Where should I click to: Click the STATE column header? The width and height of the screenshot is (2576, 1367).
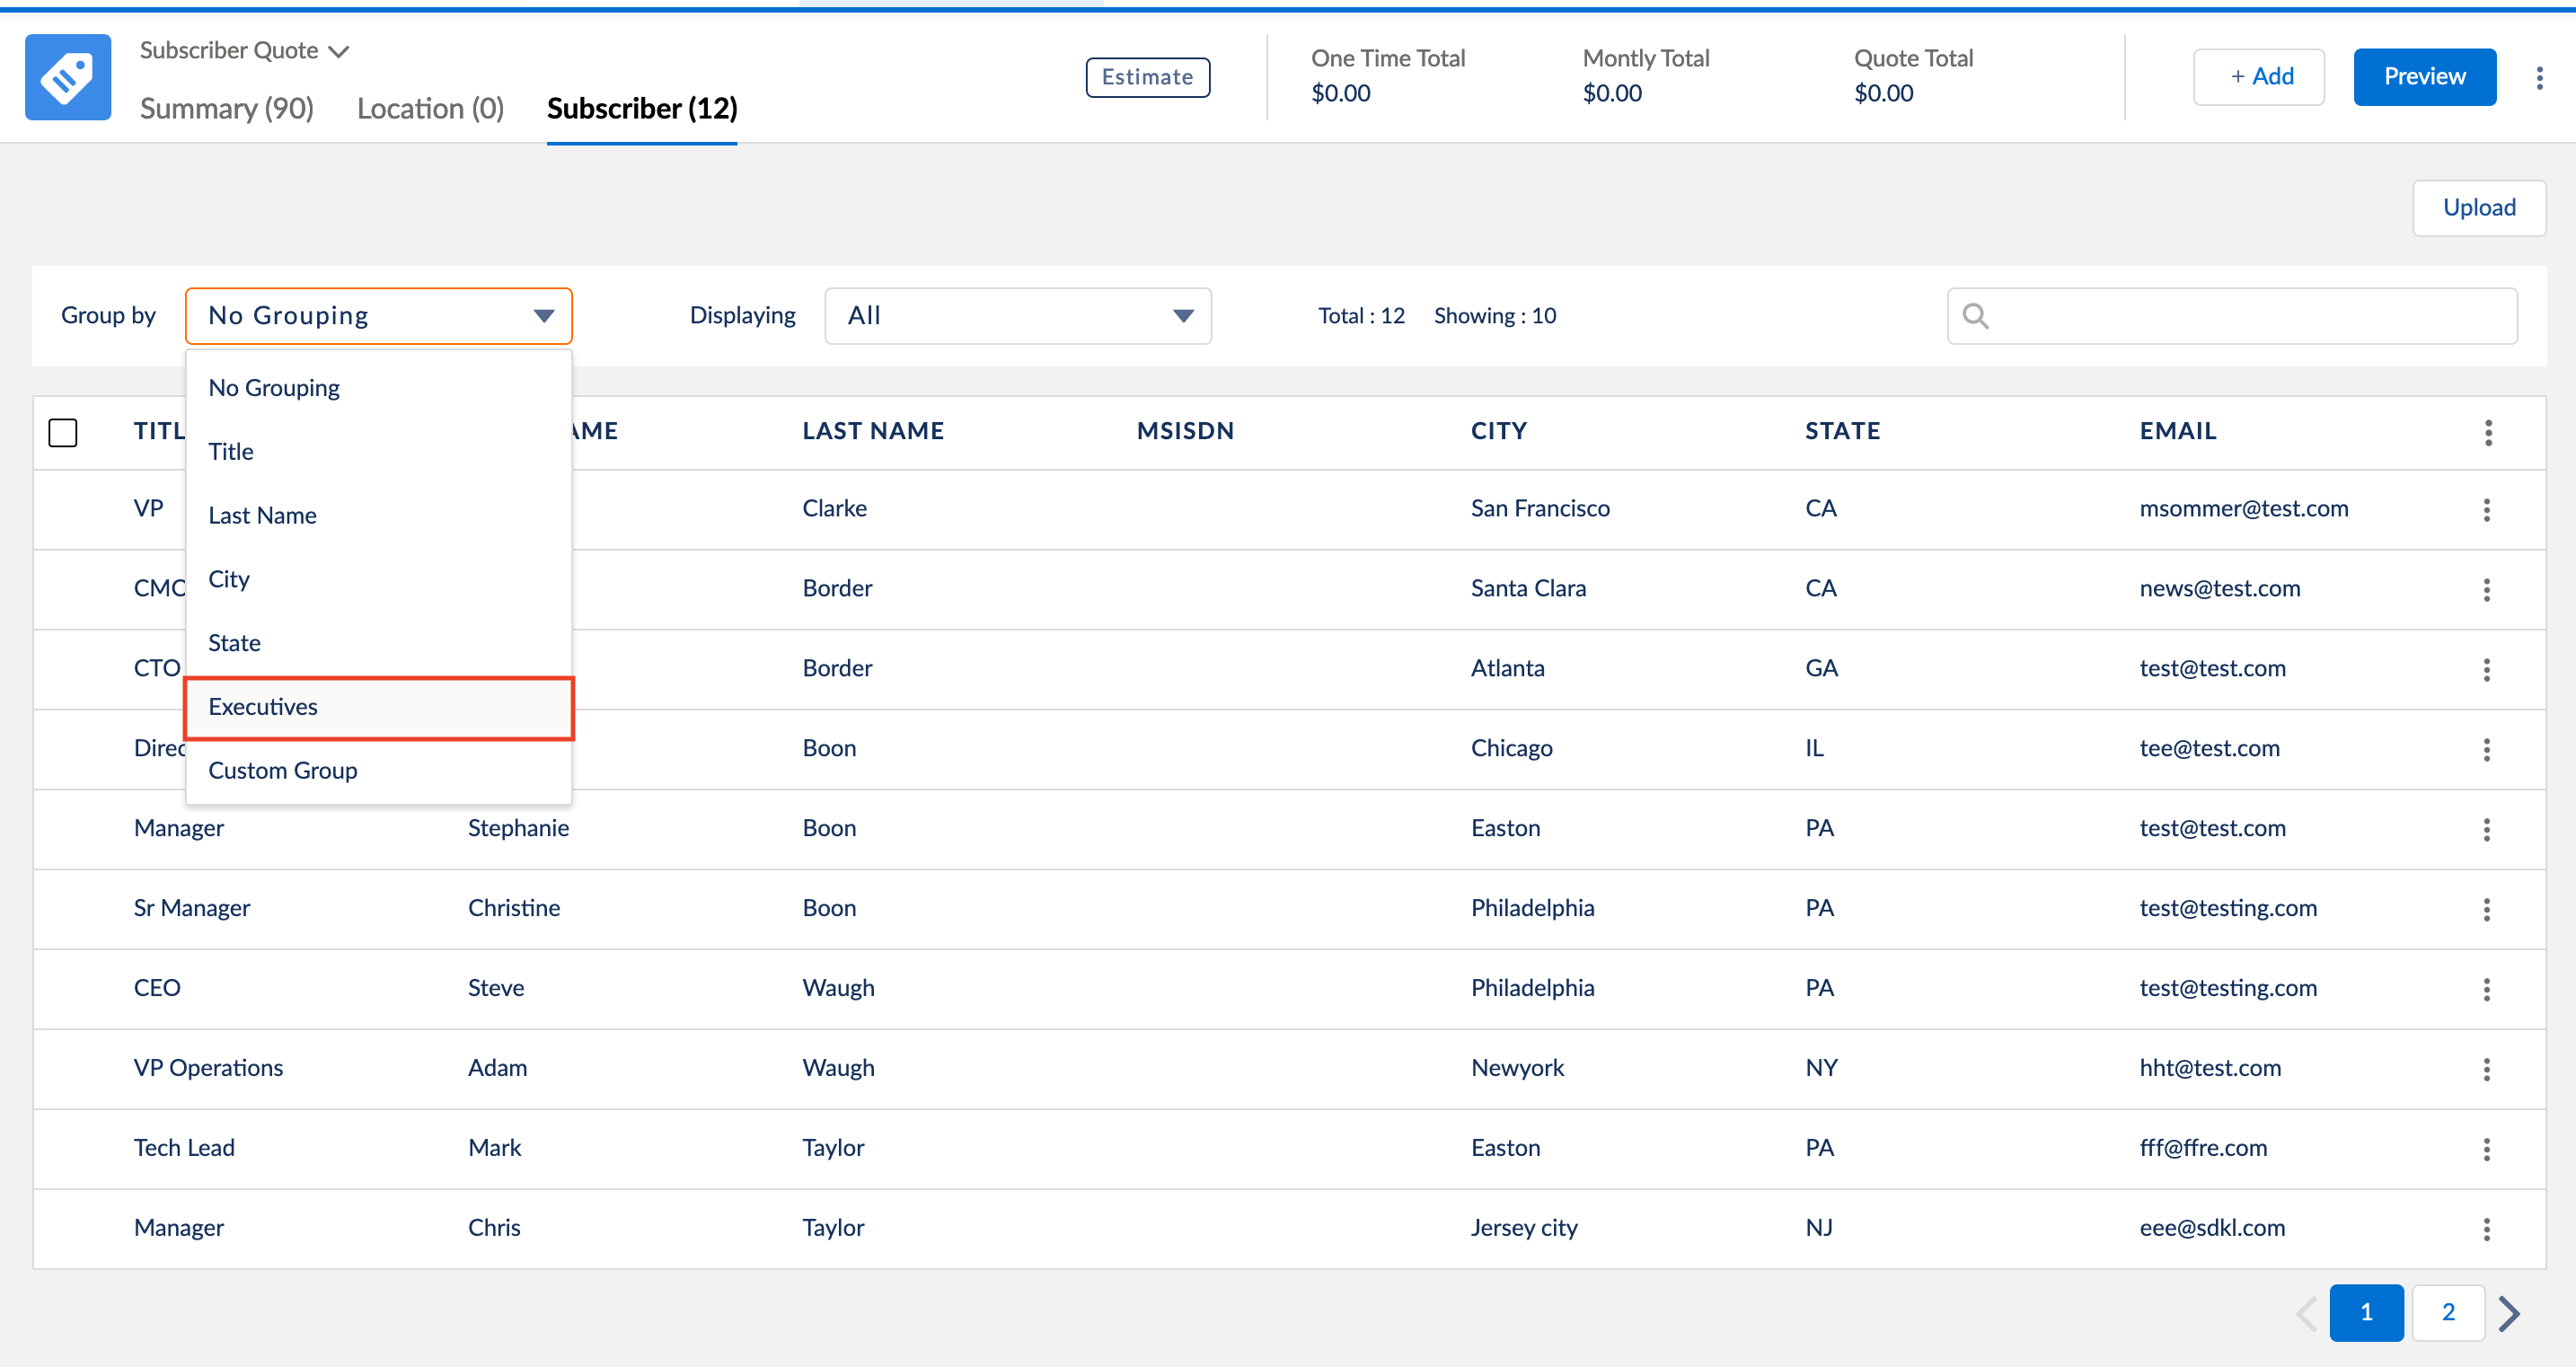click(x=1842, y=431)
